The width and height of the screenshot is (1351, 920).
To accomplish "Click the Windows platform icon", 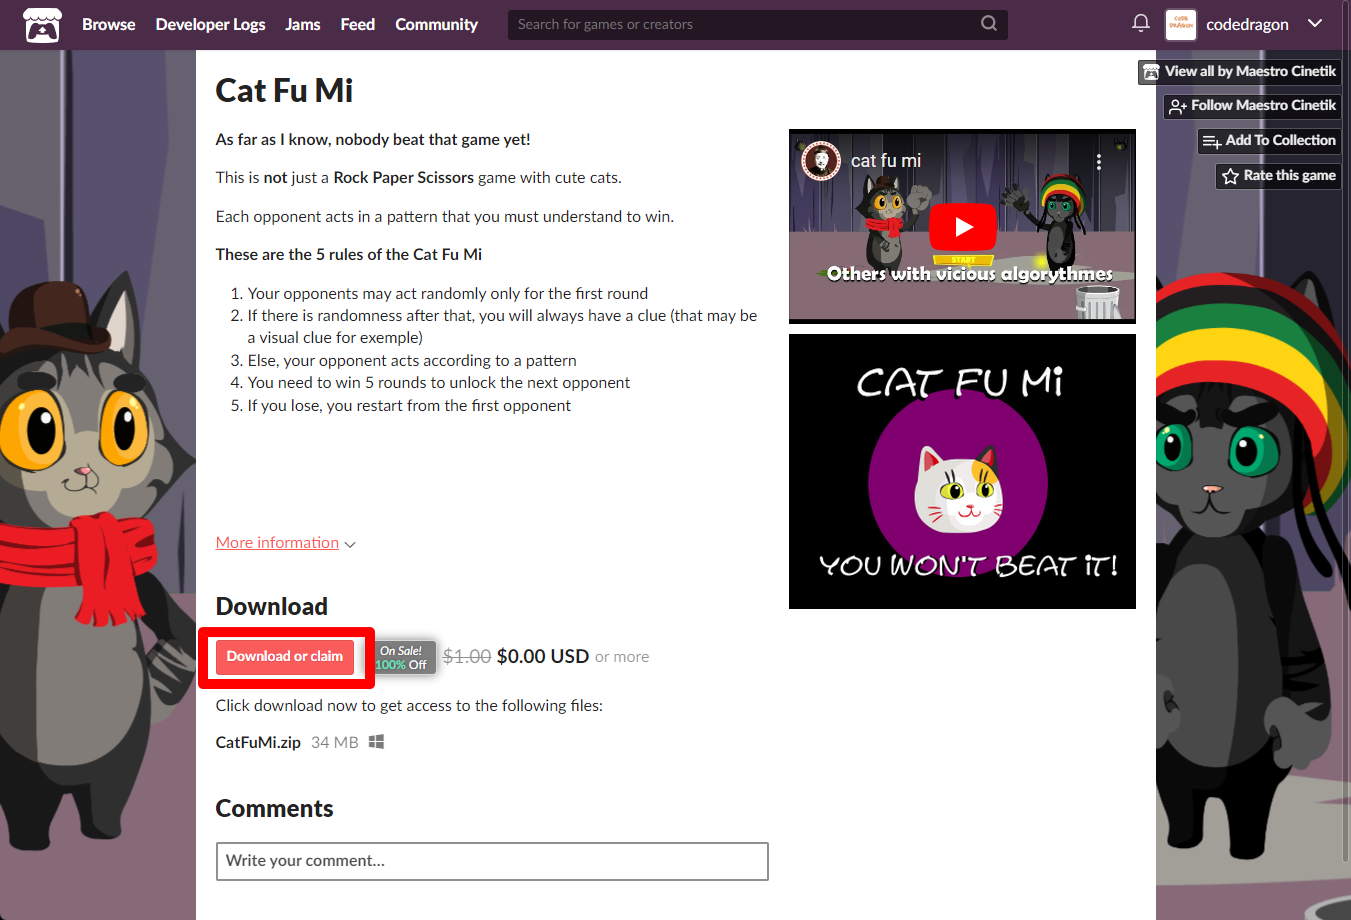I will [x=376, y=742].
